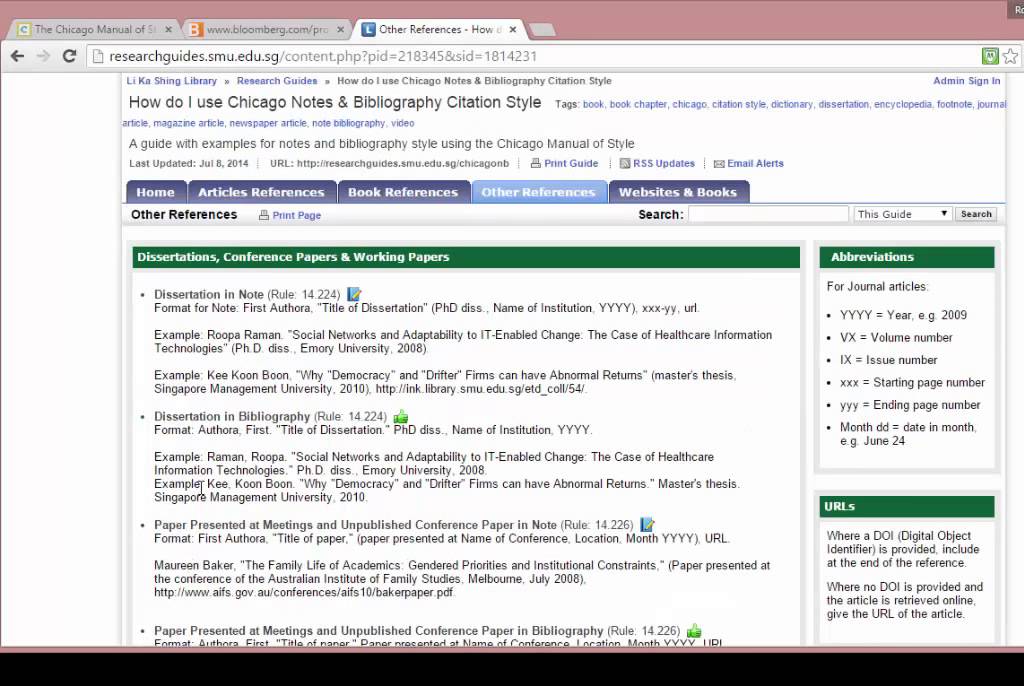Switch to The Chicago Manual of Style tab
Screen dimensions: 1024x686
click(95, 29)
